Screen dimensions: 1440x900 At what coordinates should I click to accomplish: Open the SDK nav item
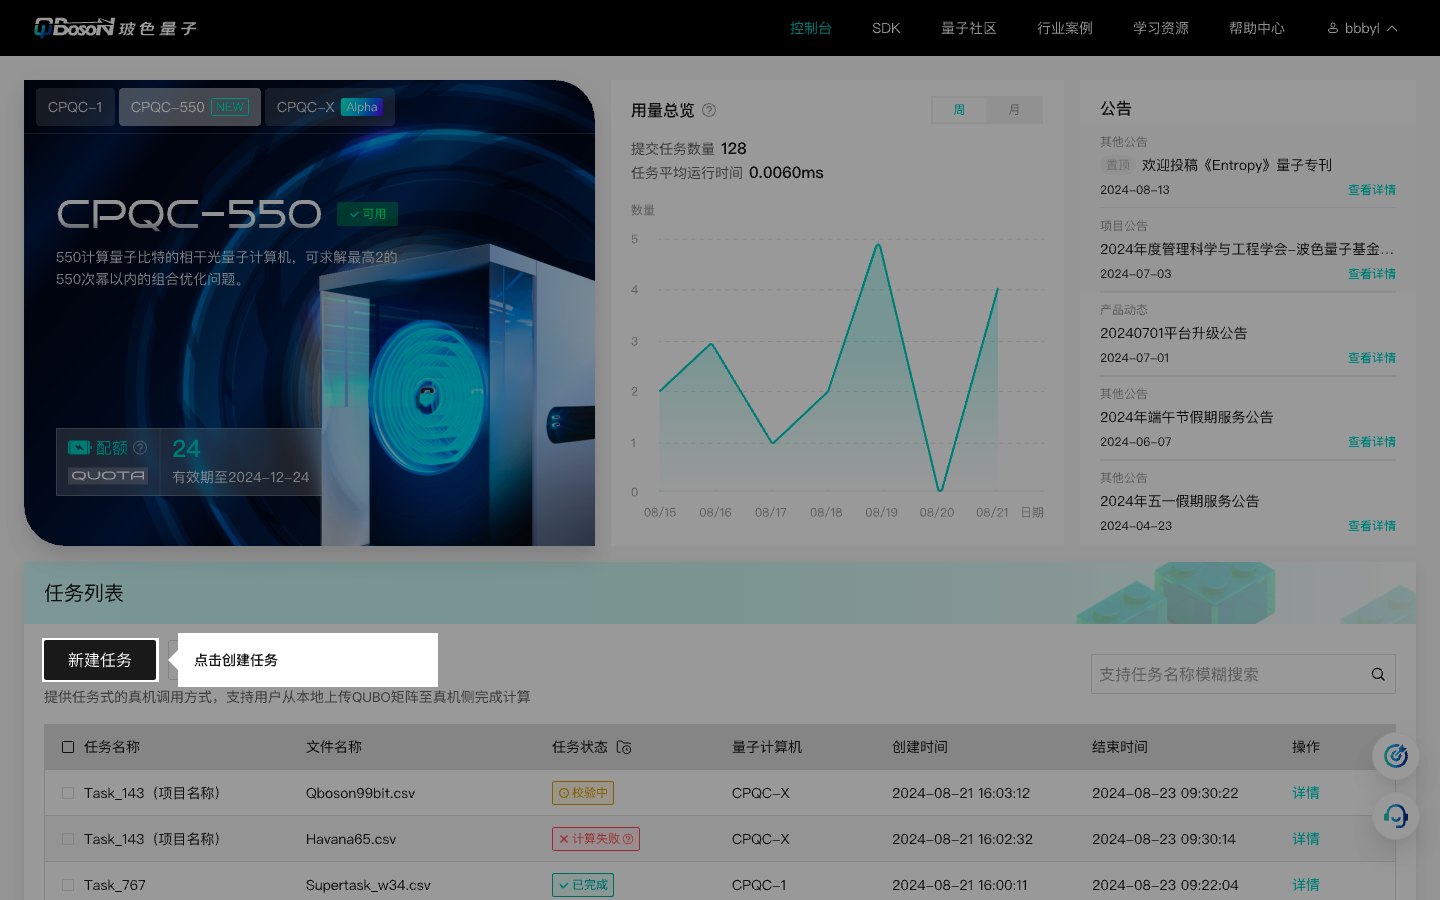[886, 28]
